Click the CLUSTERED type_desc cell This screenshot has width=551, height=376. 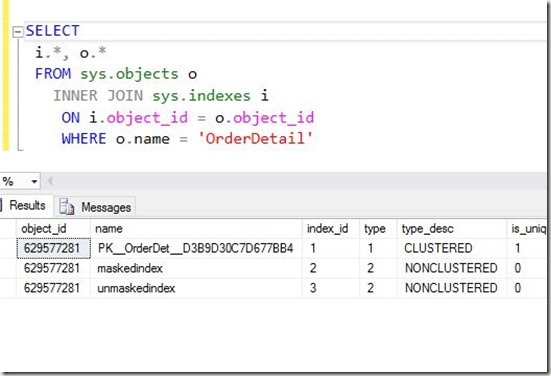point(452,249)
